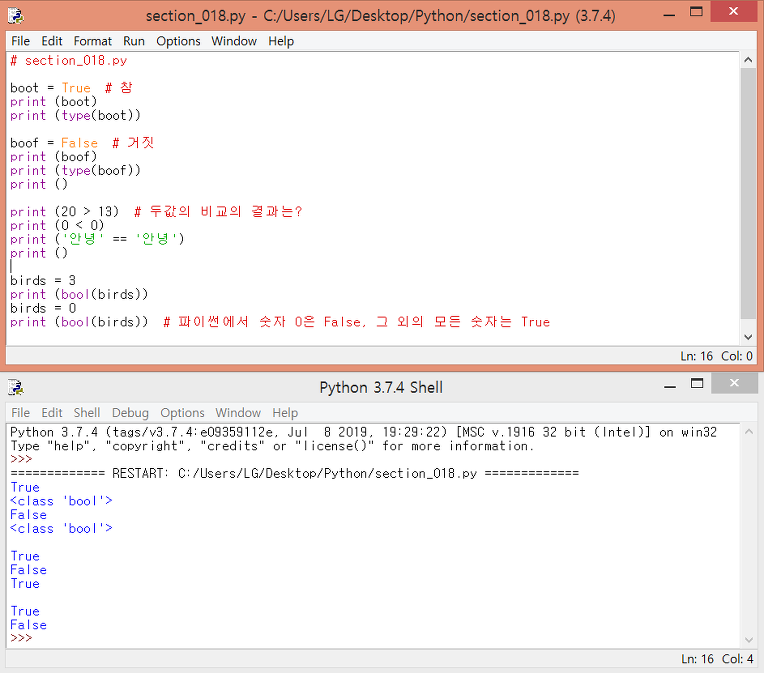
Task: Click the 'print (20 > 13)' line
Action: coord(156,212)
